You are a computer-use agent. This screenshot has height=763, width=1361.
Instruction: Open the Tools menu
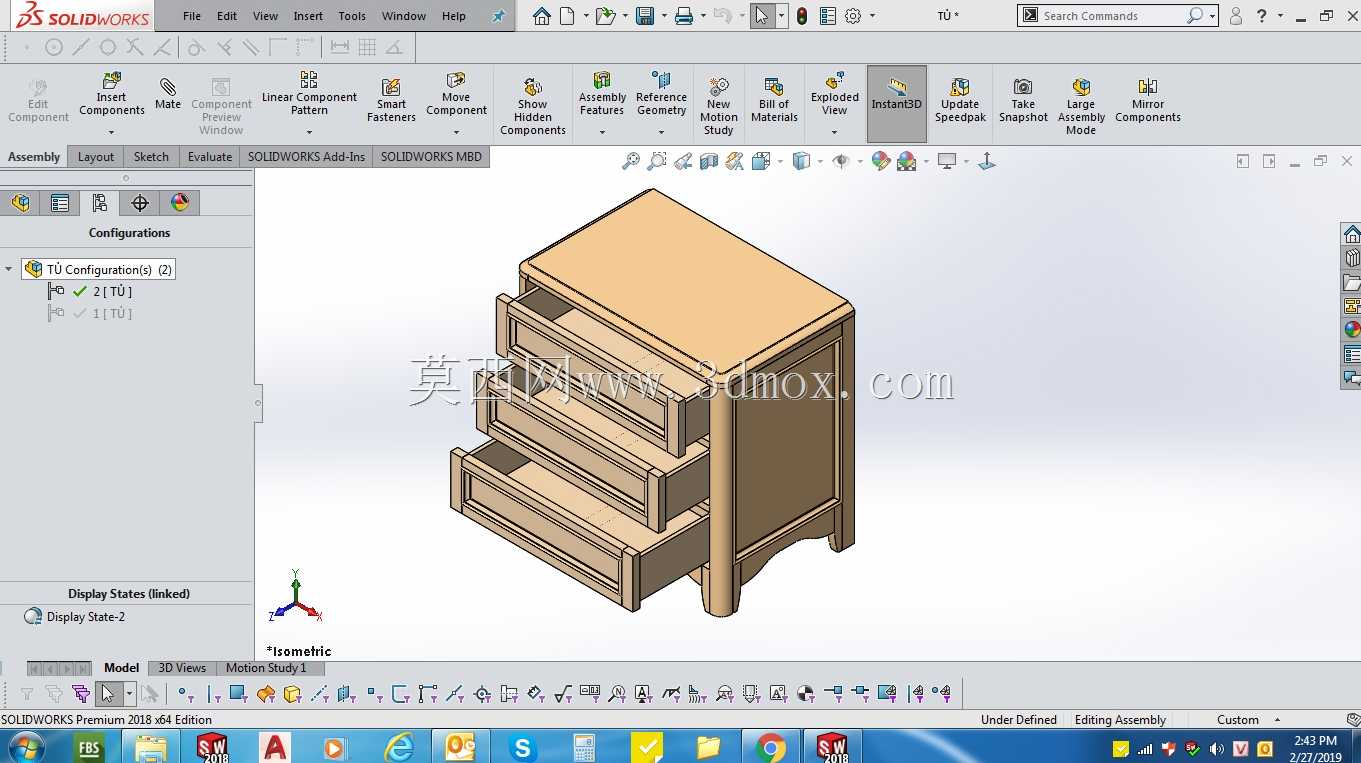[352, 16]
